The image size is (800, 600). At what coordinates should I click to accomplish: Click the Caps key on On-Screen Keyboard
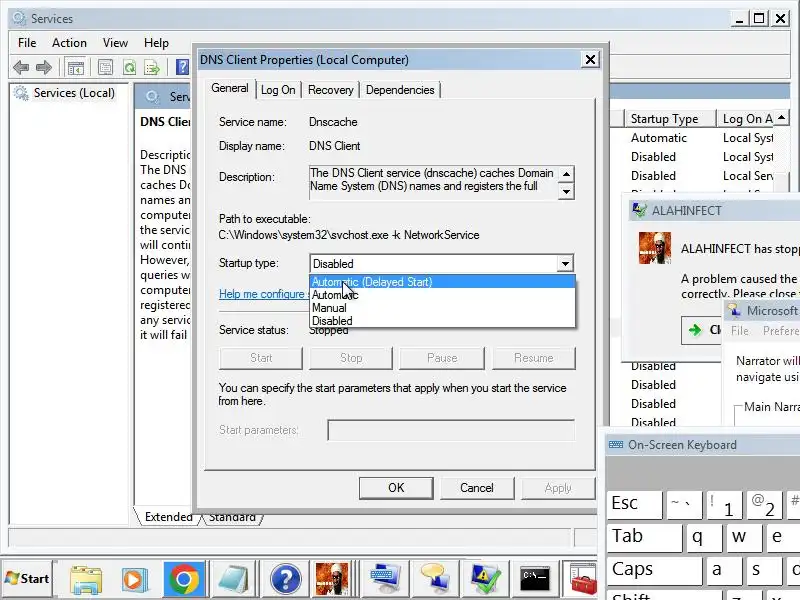[x=654, y=569]
